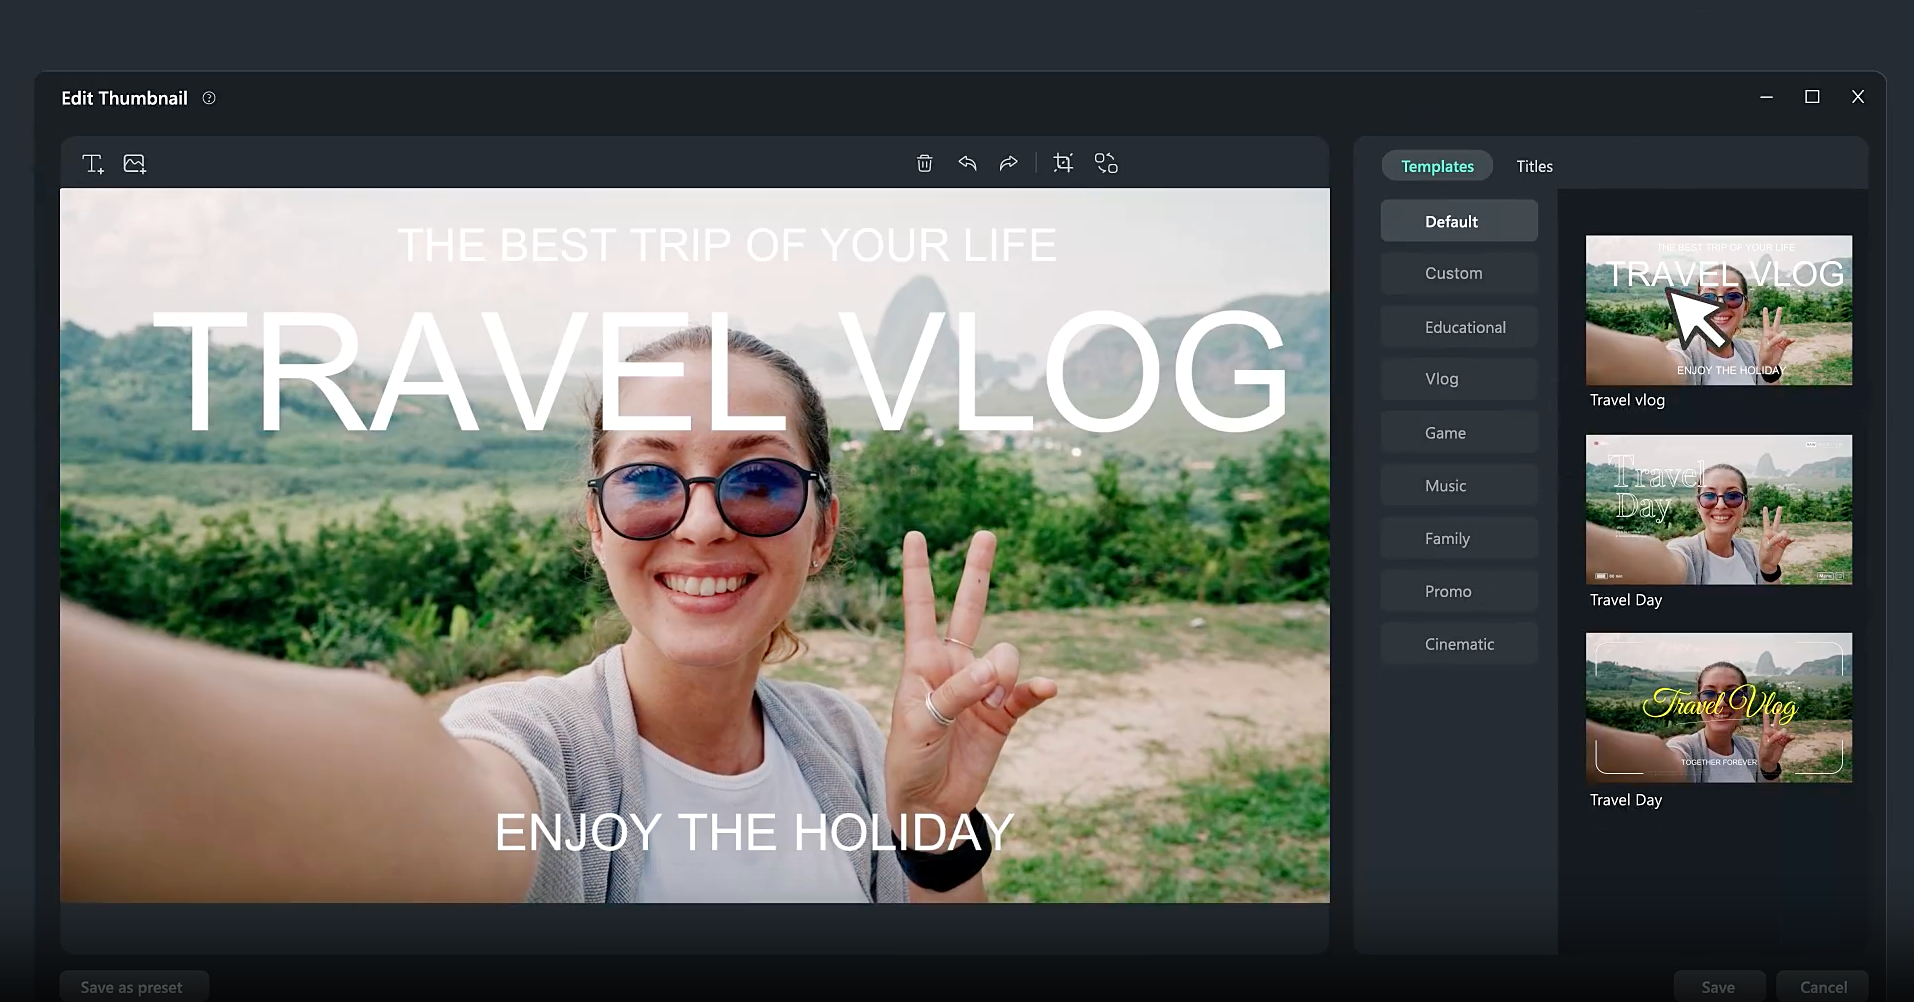Select the Add Text tool
Image resolution: width=1914 pixels, height=1002 pixels.
(93, 164)
